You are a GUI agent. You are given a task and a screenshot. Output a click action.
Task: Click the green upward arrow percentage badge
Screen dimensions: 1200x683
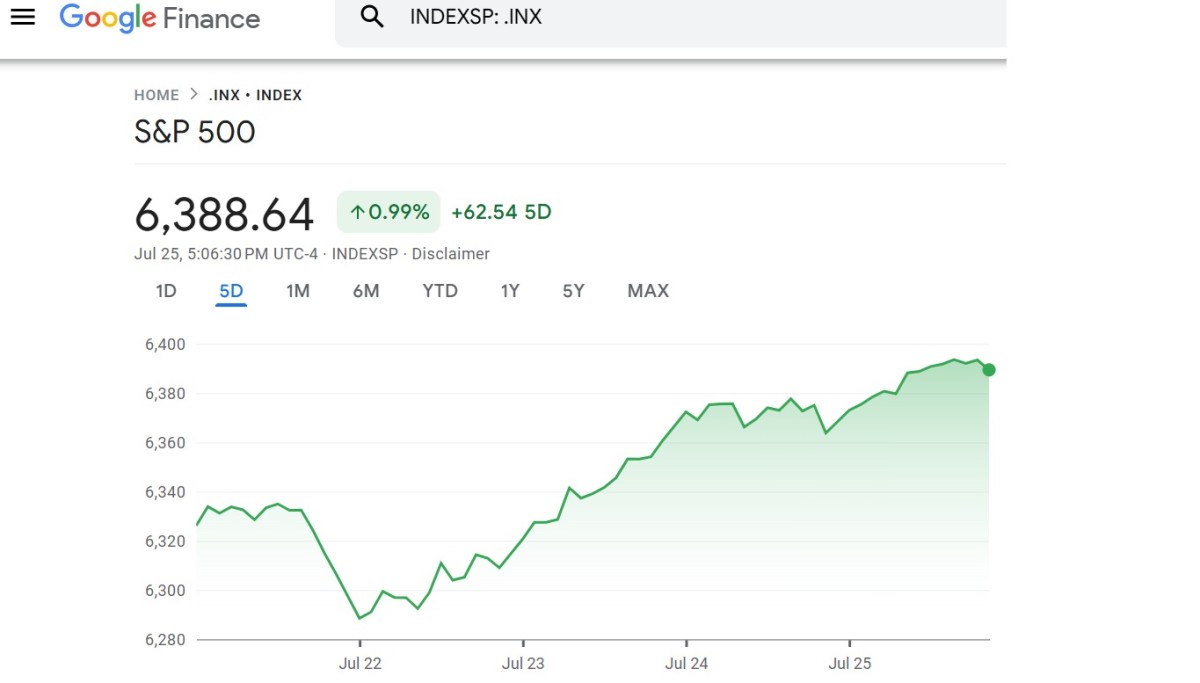[388, 211]
